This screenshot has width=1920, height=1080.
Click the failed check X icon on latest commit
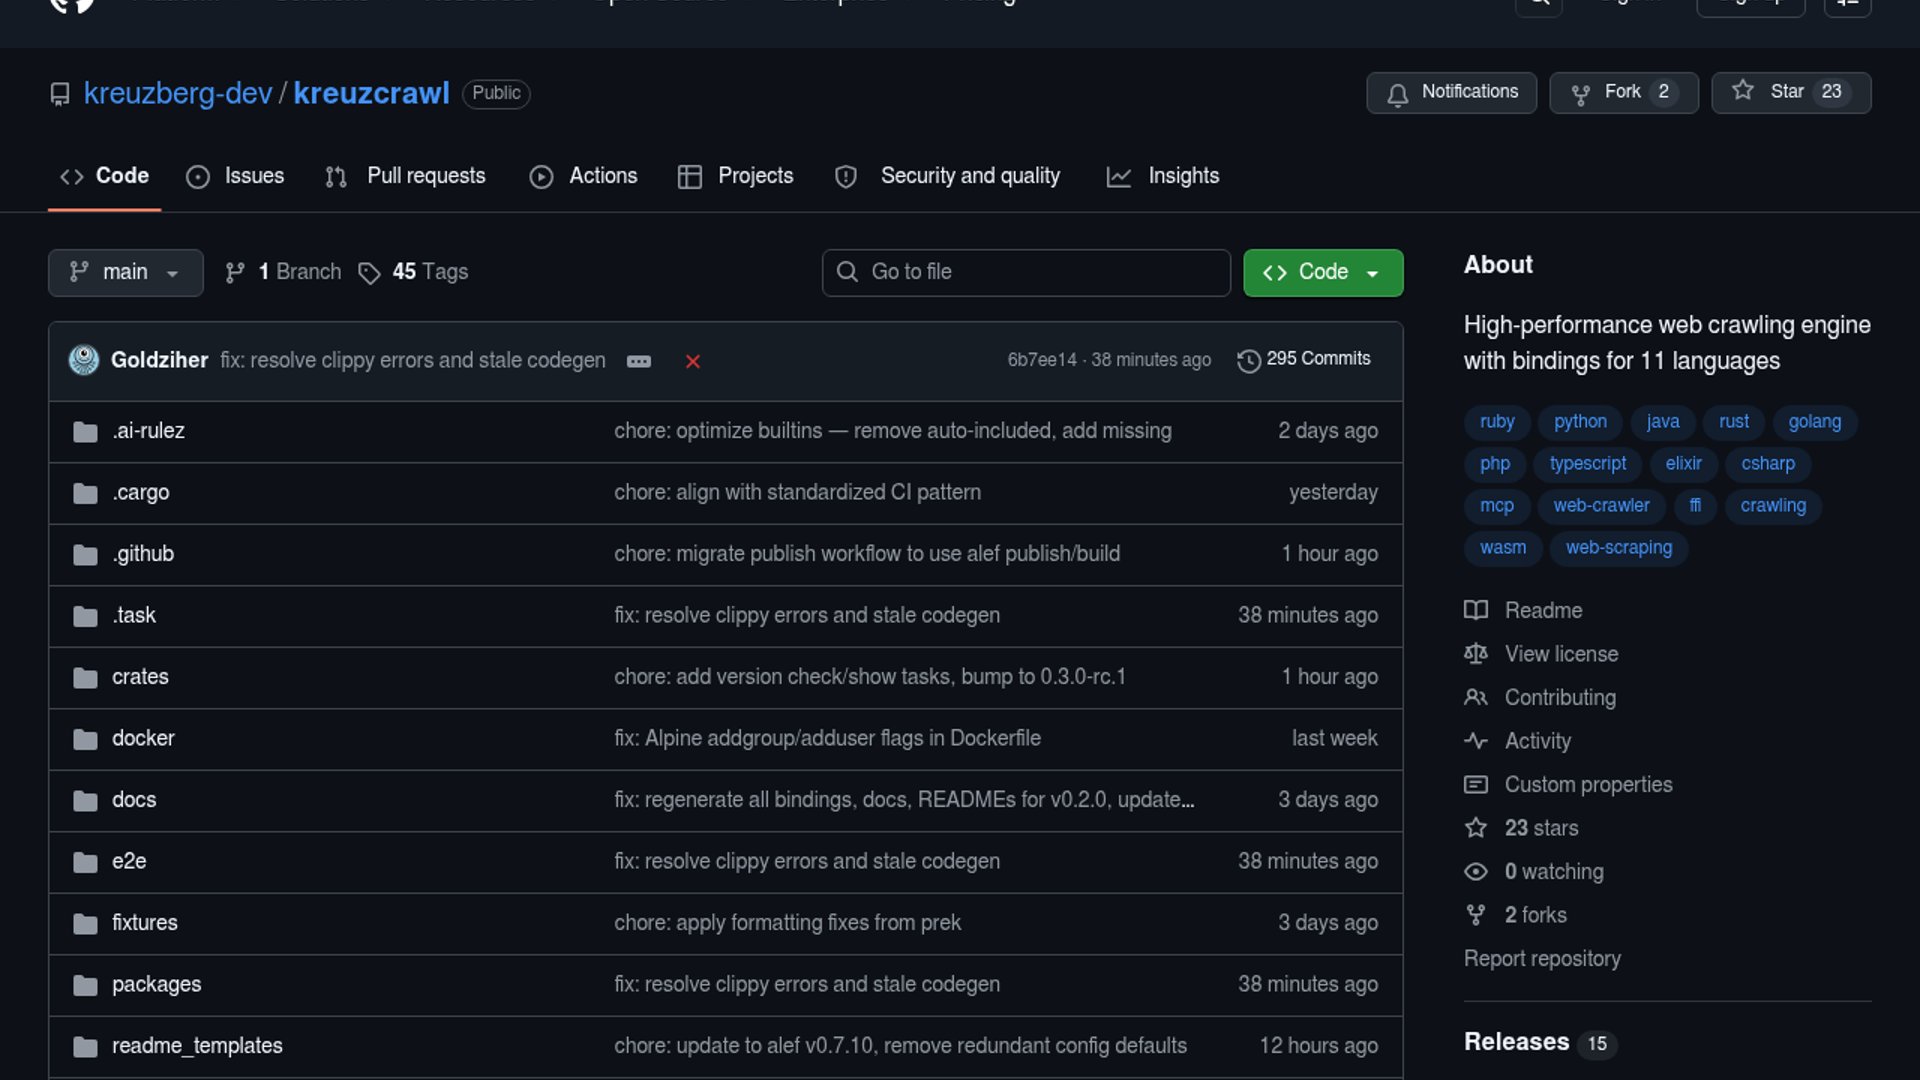[693, 361]
